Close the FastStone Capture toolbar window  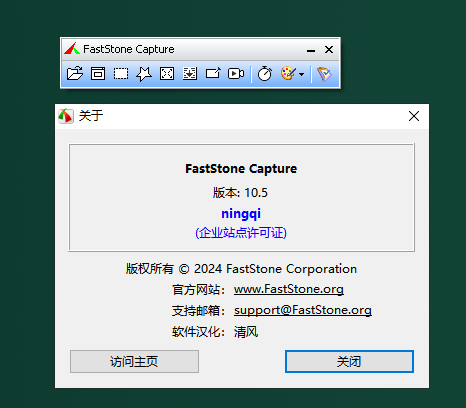329,49
